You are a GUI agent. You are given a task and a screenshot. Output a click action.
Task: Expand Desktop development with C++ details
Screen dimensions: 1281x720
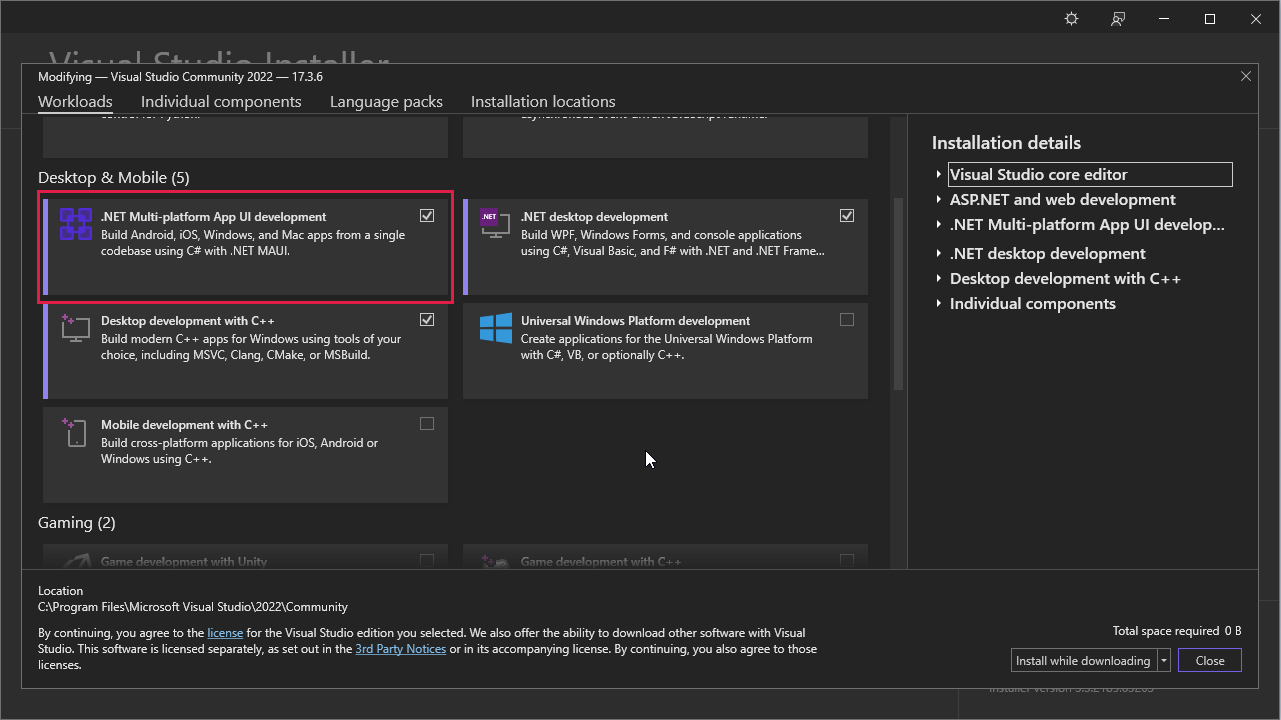click(x=939, y=278)
